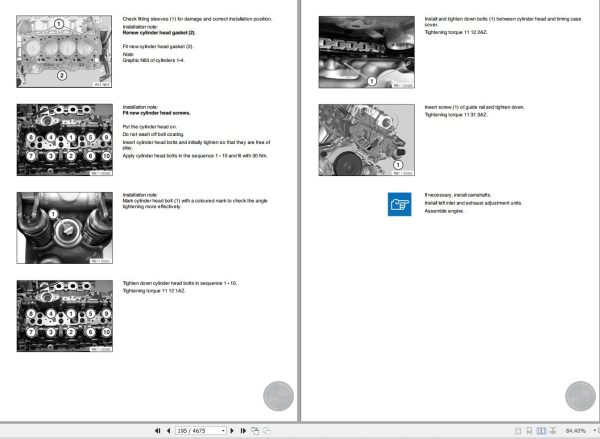Click 'If necessary, install camshafts.' text
The height and width of the screenshot is (439, 600).
tap(458, 195)
